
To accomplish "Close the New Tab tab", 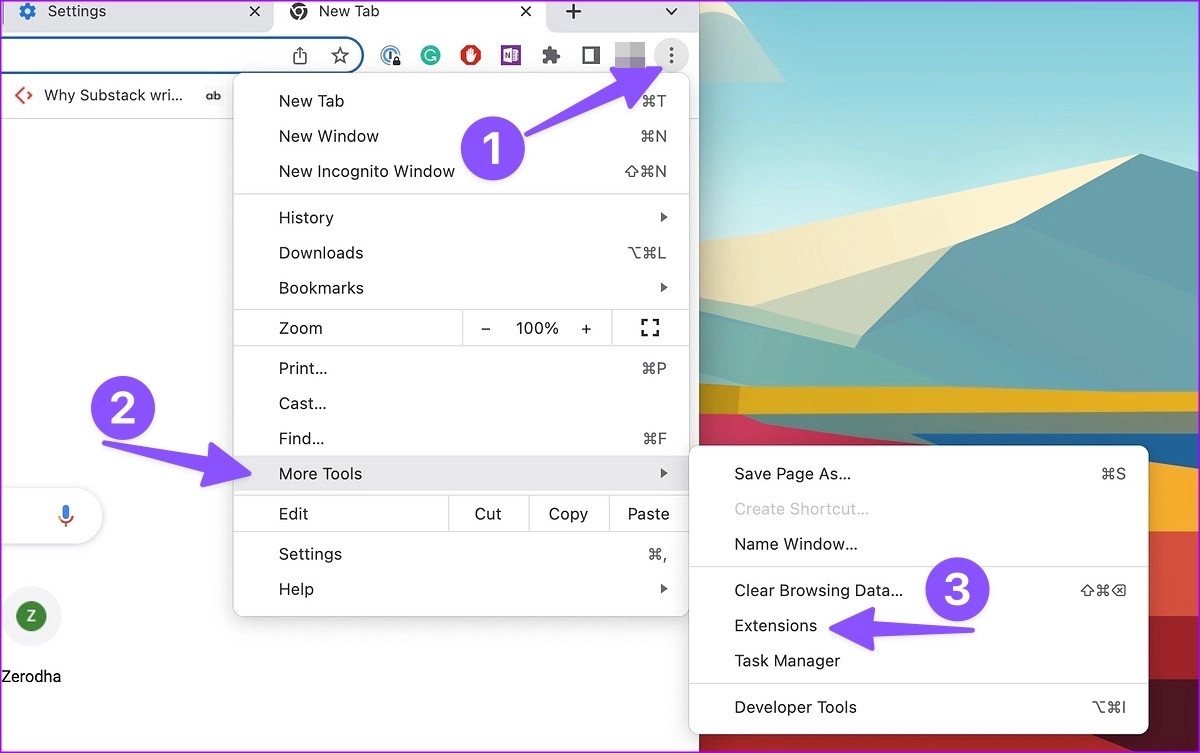I will (526, 12).
